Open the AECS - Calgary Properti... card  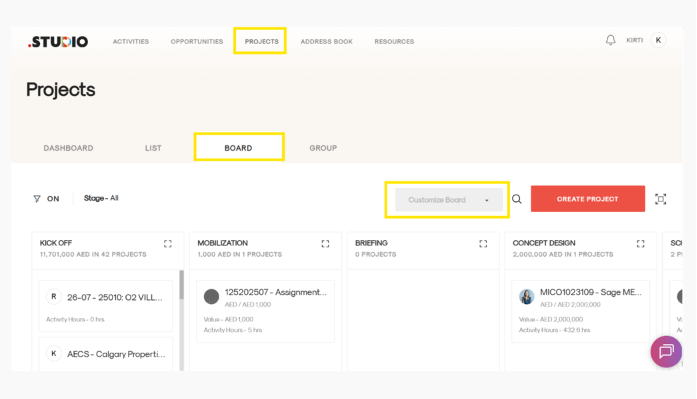pyautogui.click(x=106, y=354)
